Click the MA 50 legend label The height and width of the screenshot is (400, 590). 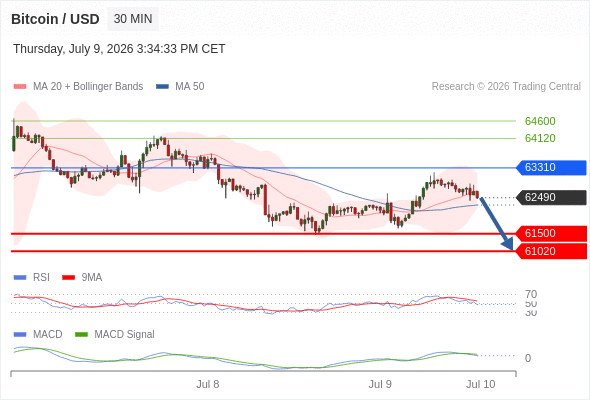[190, 87]
